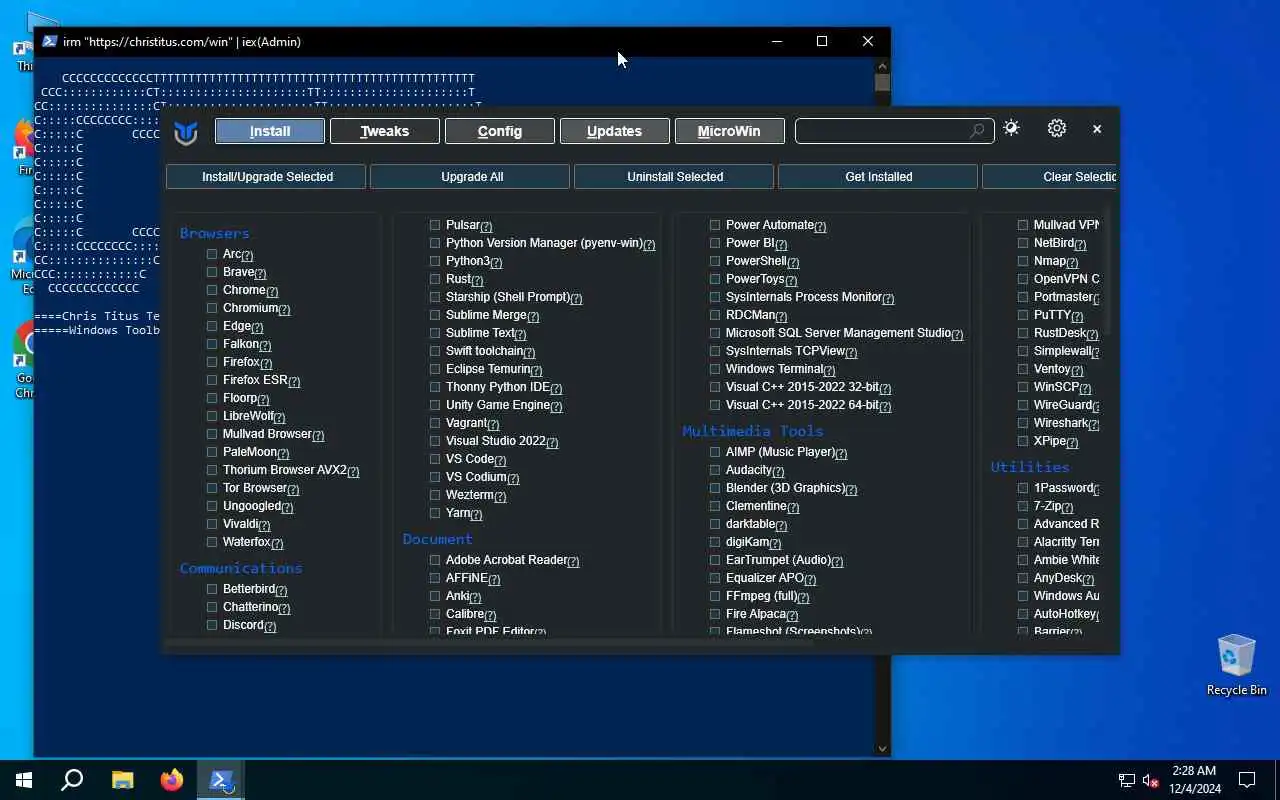Check the 7-Zip checkbox
This screenshot has height=800, width=1280.
[x=1023, y=506]
